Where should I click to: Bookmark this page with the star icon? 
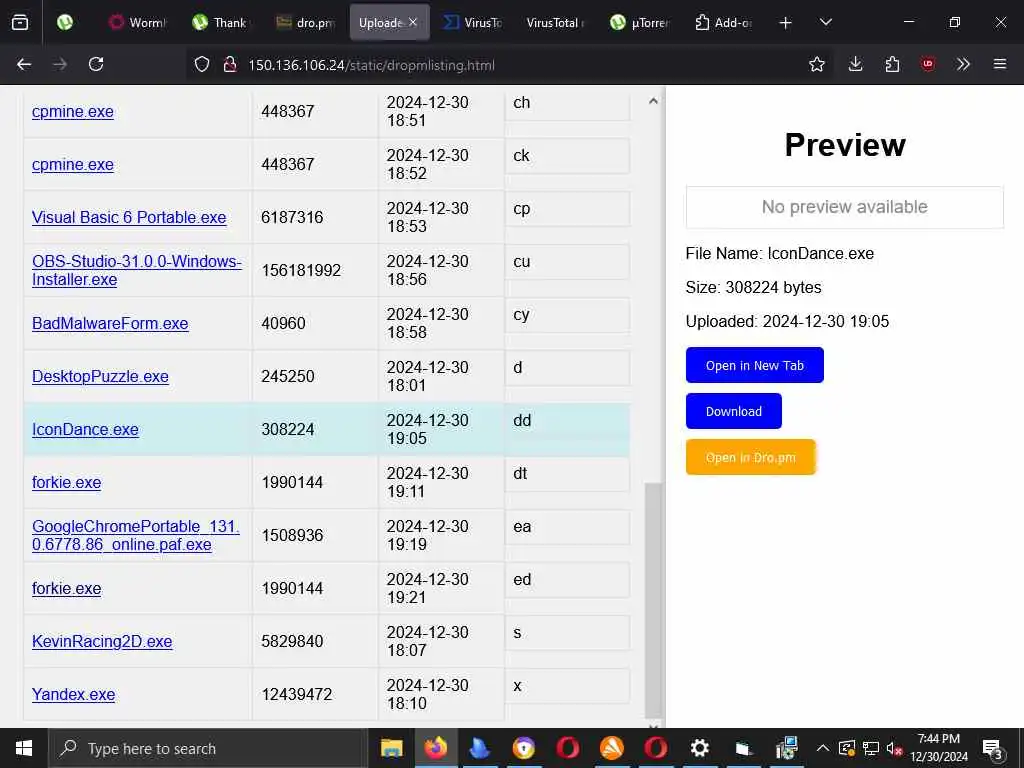[817, 64]
